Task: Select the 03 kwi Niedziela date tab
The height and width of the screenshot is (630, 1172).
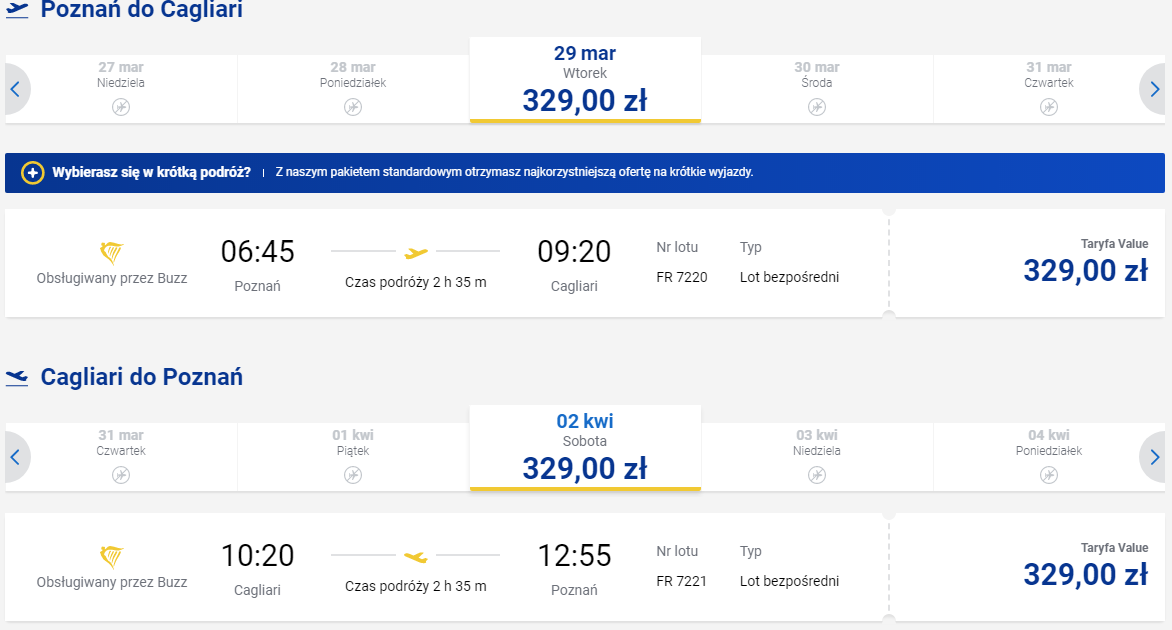Action: pyautogui.click(x=817, y=457)
